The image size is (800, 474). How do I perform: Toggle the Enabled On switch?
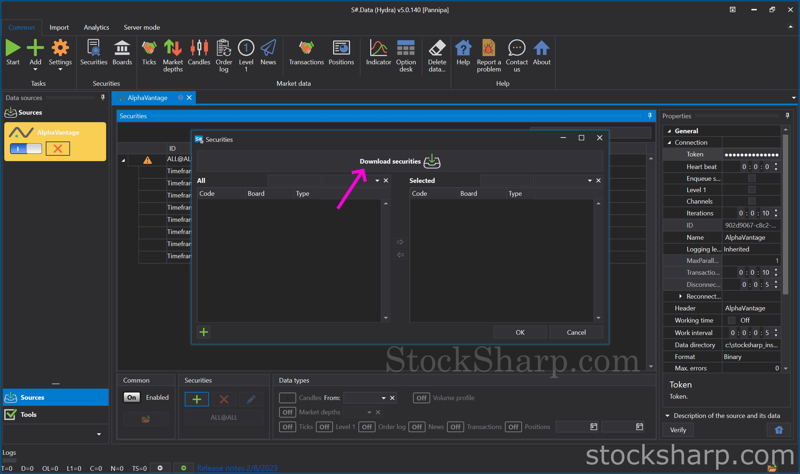point(132,397)
